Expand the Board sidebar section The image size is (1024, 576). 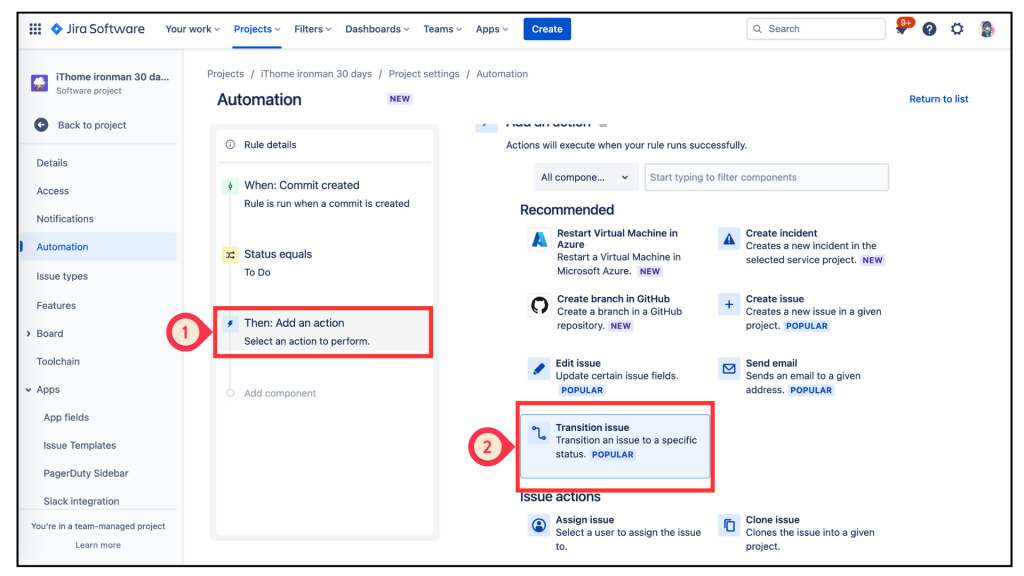pos(28,334)
